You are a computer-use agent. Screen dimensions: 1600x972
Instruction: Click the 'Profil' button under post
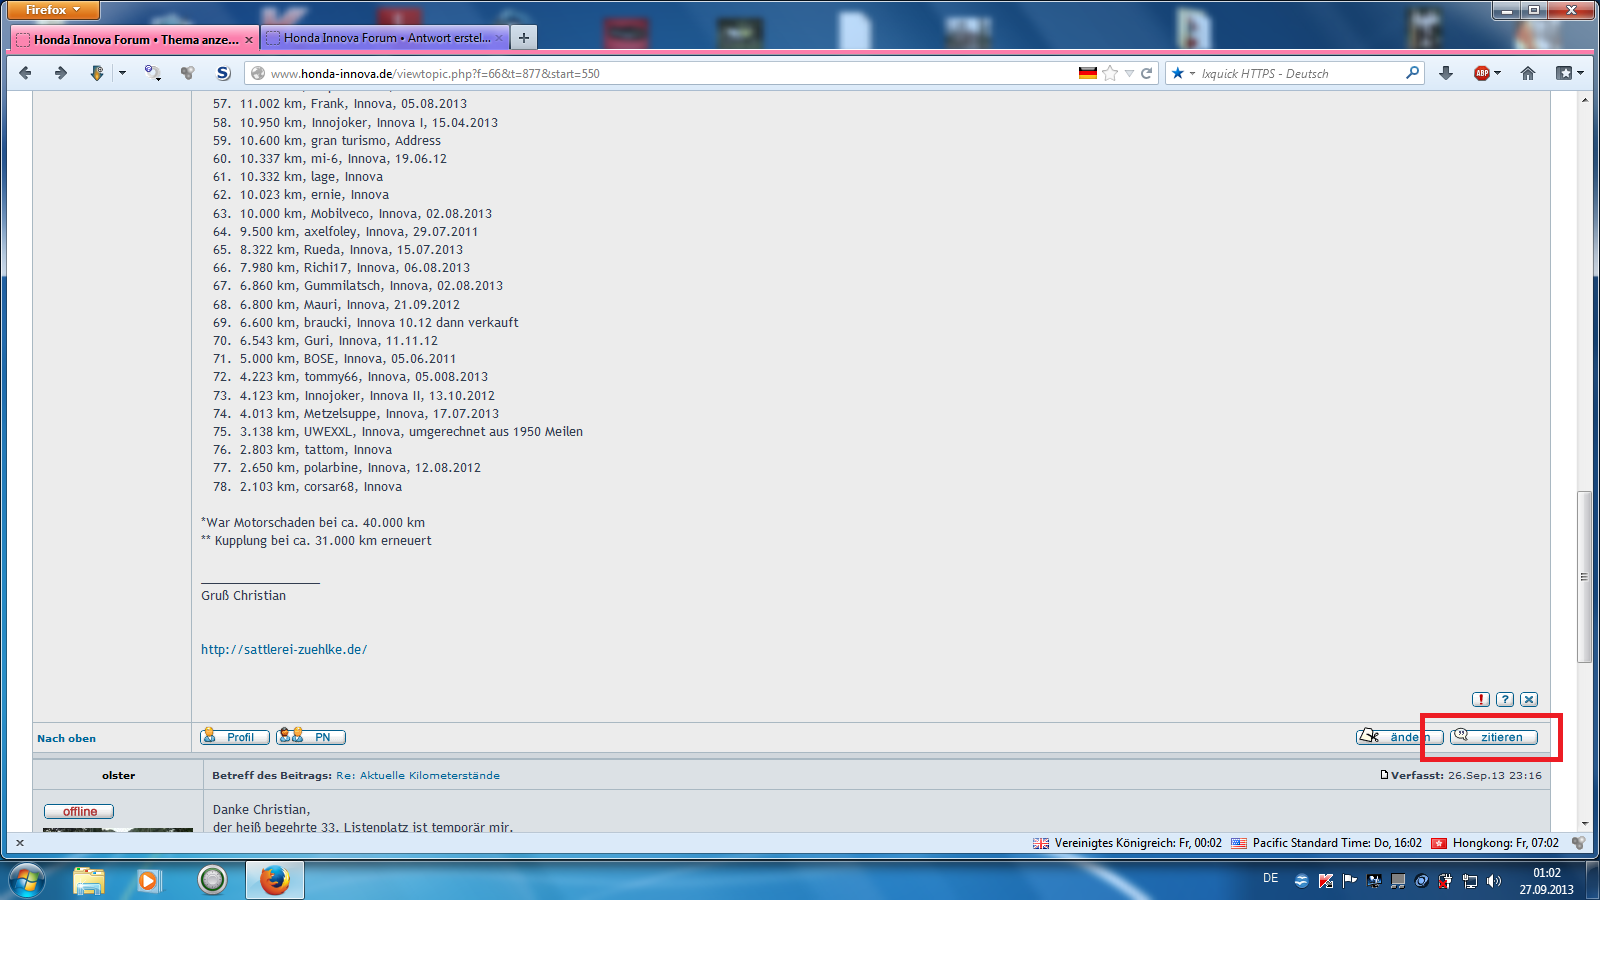(235, 737)
